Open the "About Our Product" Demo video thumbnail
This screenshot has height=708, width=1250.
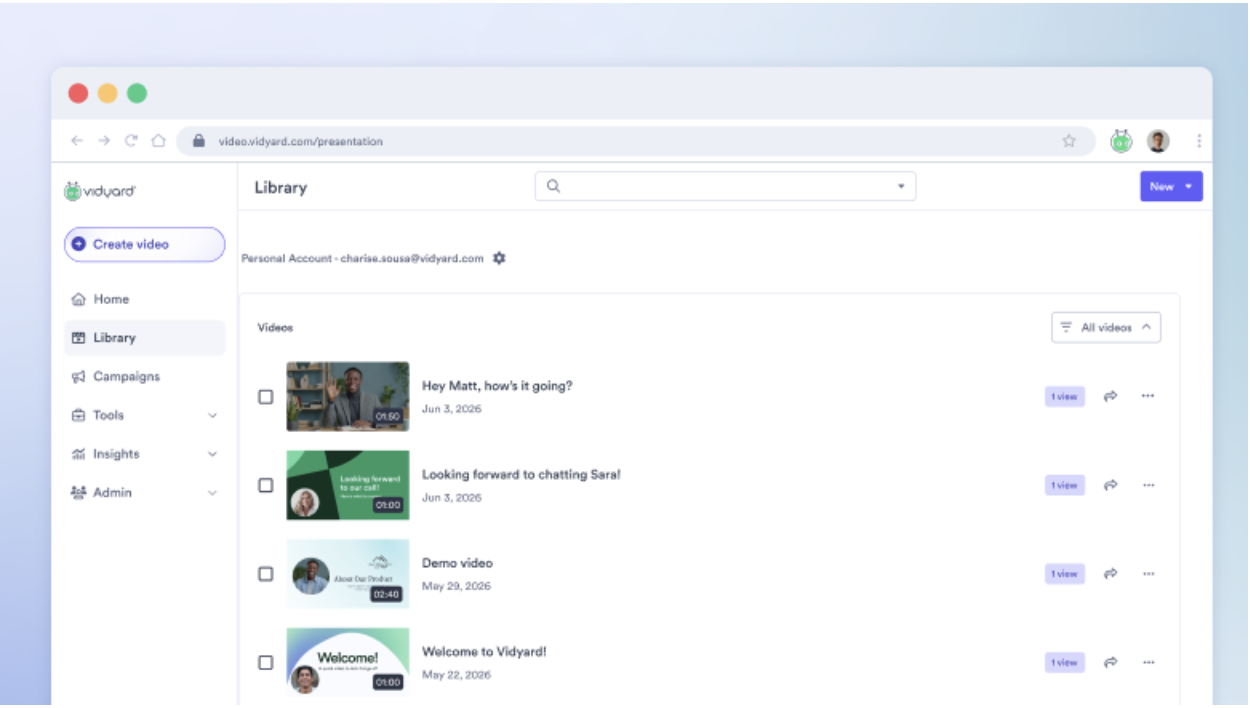click(x=348, y=574)
